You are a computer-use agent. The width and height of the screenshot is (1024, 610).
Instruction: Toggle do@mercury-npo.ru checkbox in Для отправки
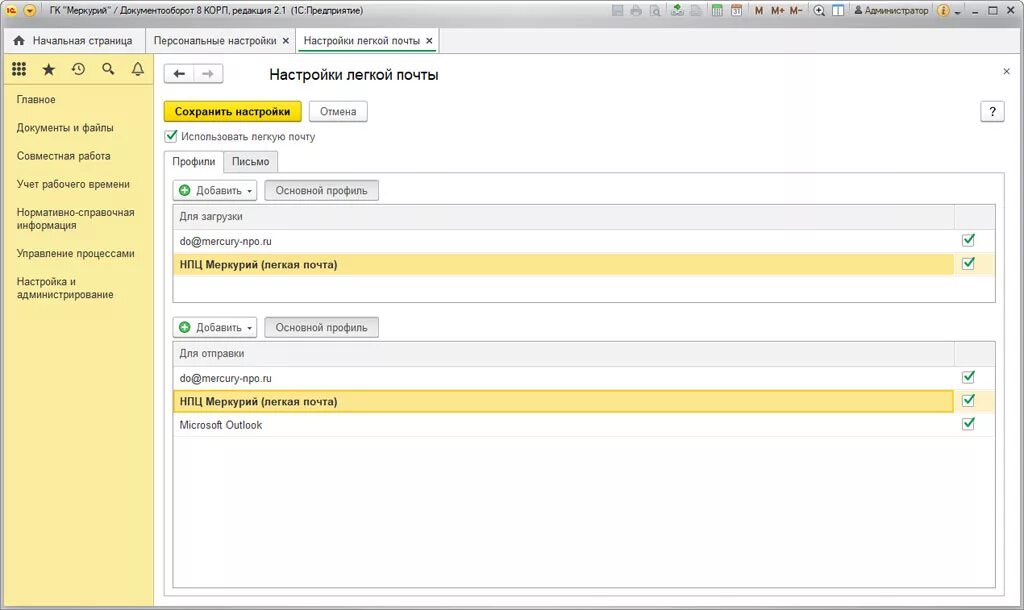(x=968, y=377)
